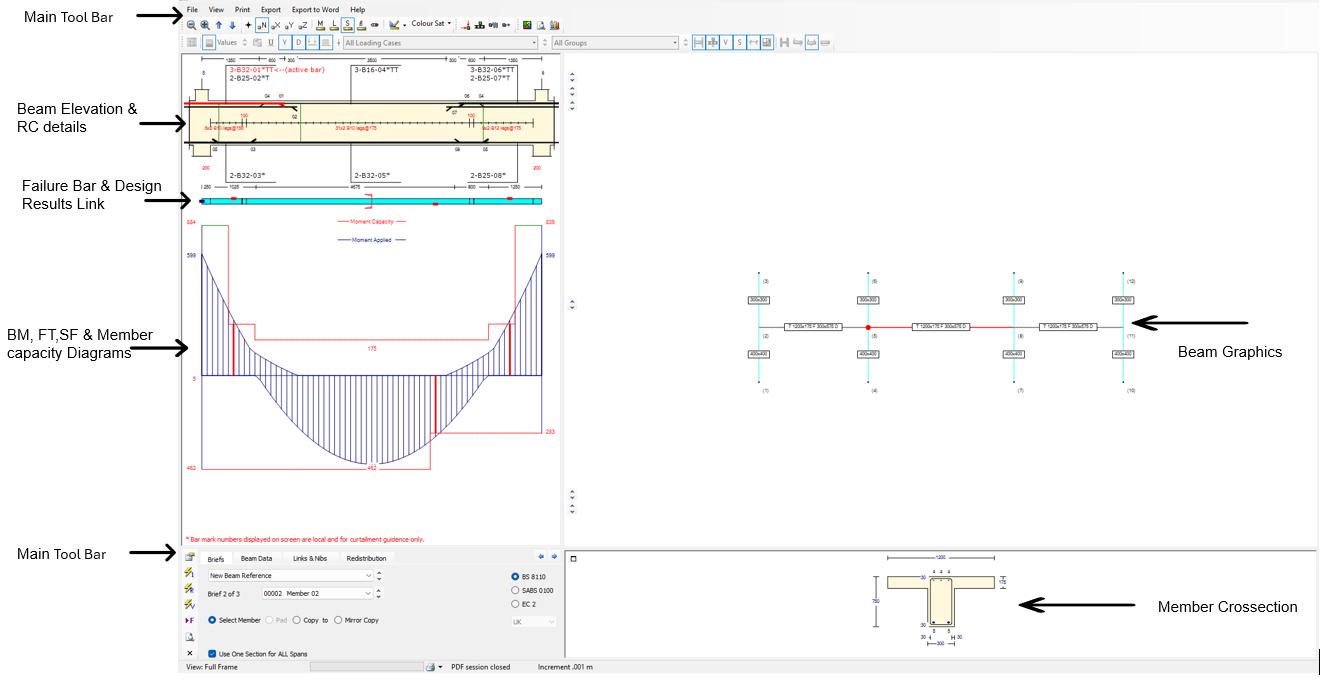This screenshot has height=690, width=1323.
Task: Click the zoom in magnifier icon
Action: [205, 25]
